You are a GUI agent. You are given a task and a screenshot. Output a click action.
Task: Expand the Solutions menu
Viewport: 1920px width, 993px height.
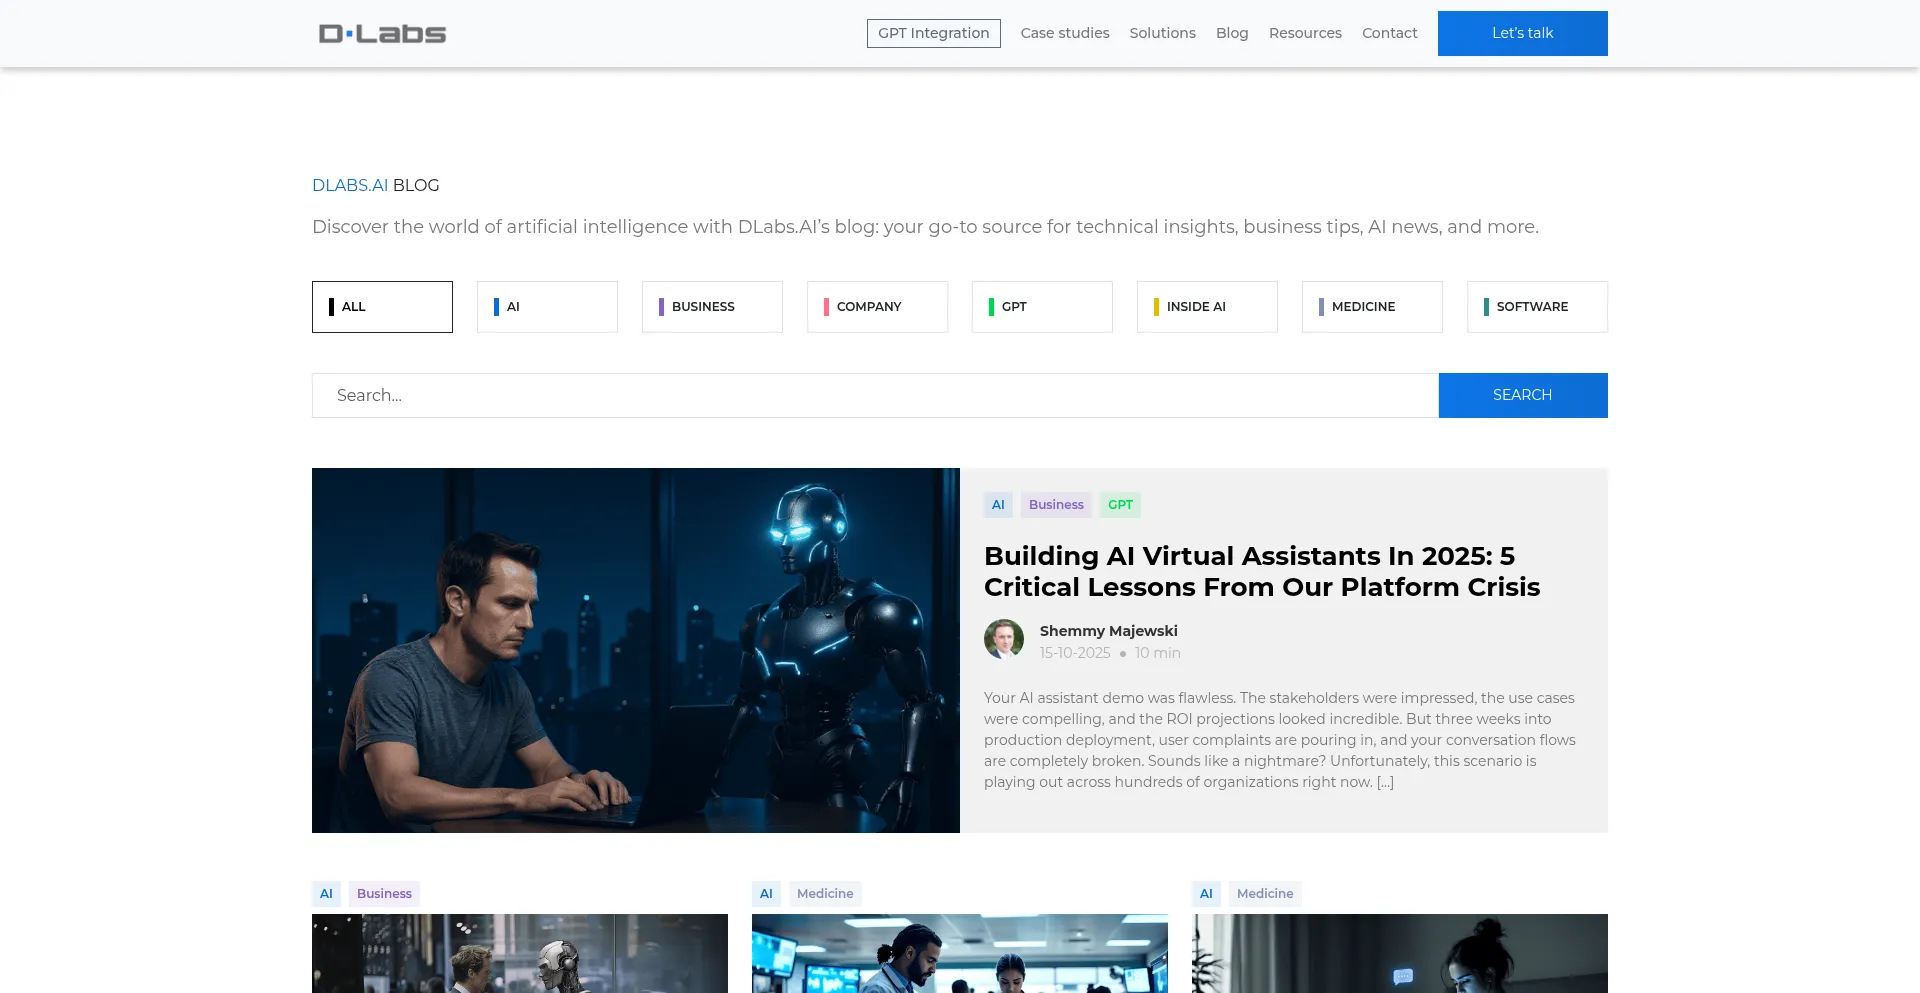pyautogui.click(x=1162, y=33)
